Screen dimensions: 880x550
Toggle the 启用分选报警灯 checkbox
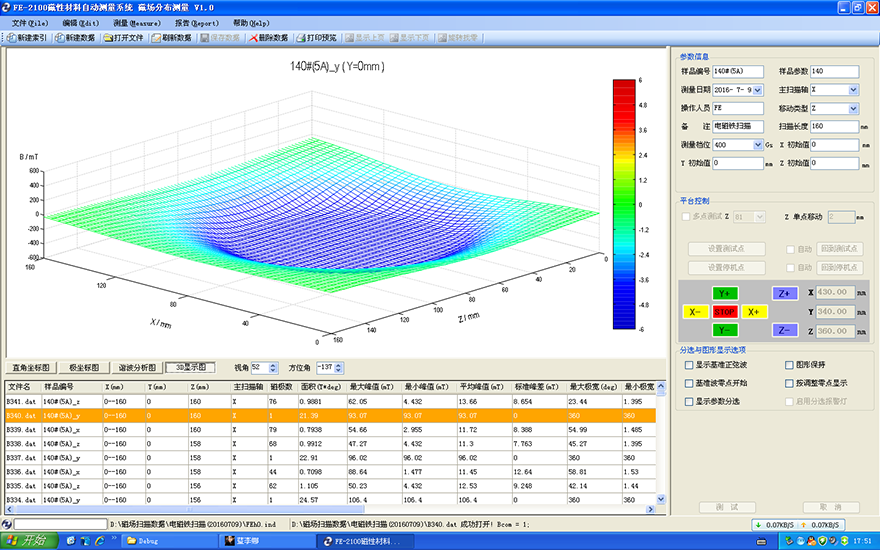click(x=789, y=402)
